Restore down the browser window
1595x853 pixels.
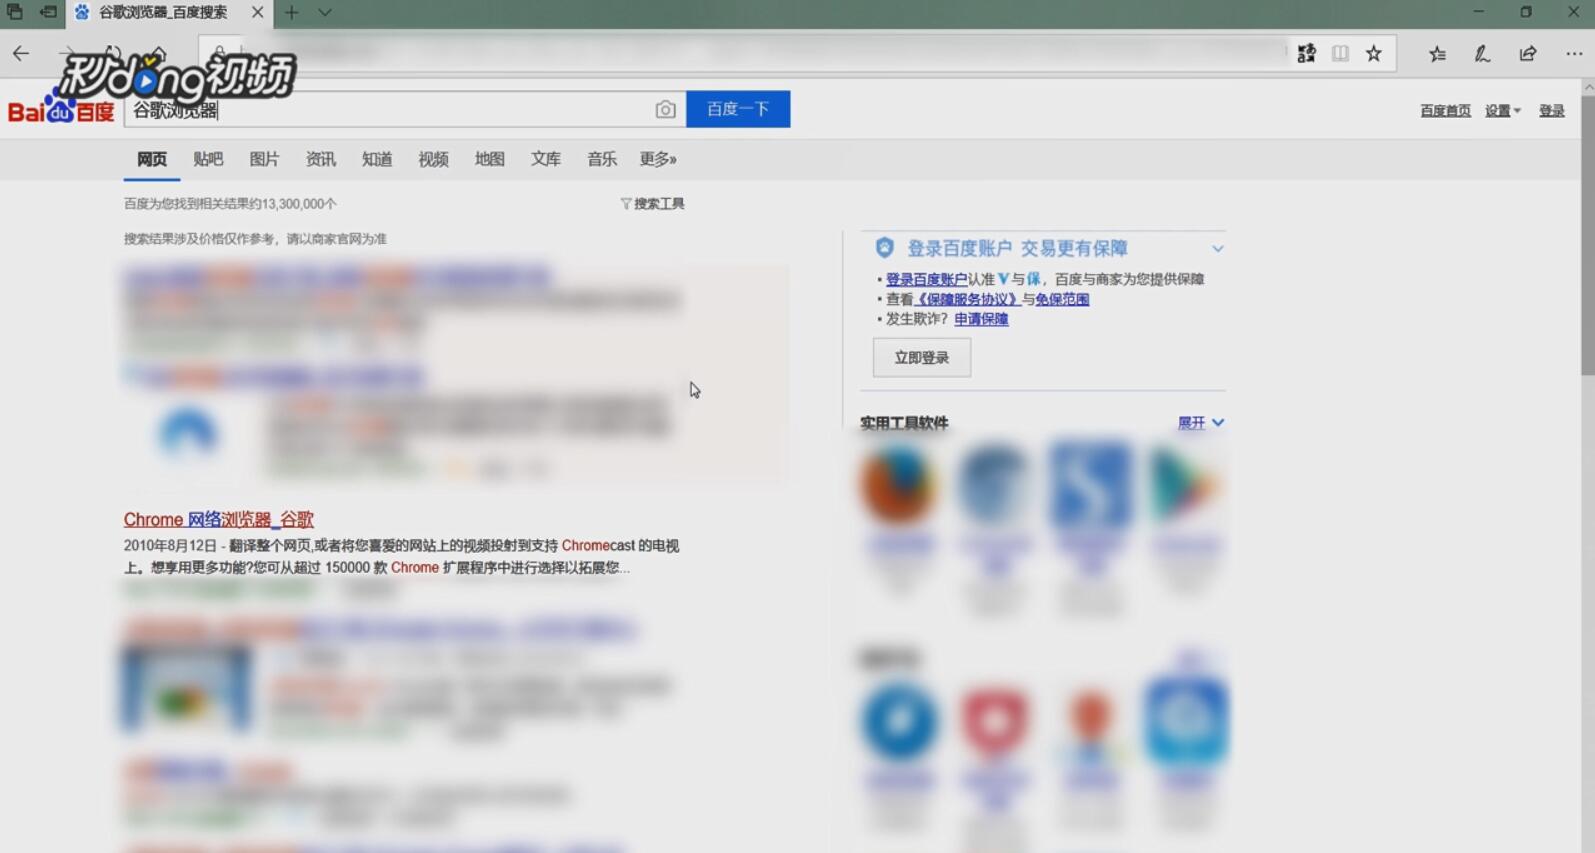1526,12
